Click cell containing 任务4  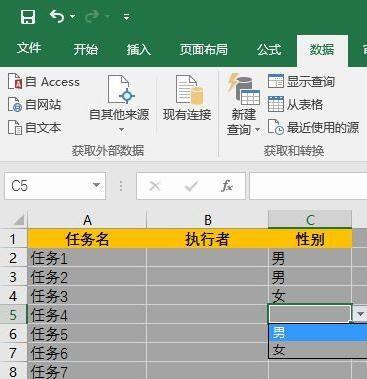point(87,315)
